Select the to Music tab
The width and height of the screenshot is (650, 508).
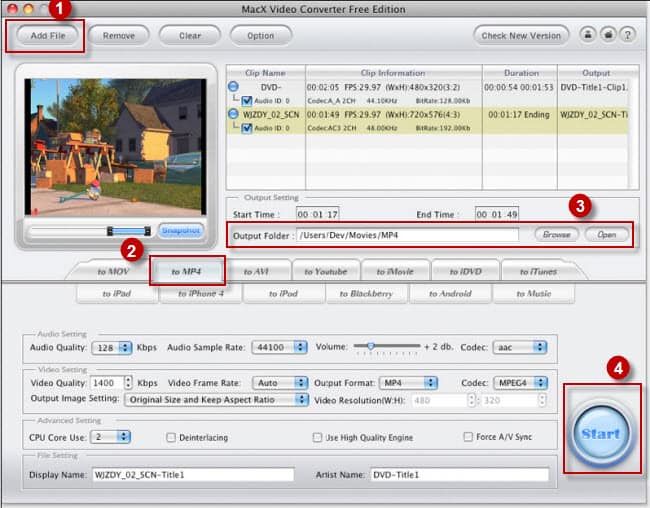point(534,294)
